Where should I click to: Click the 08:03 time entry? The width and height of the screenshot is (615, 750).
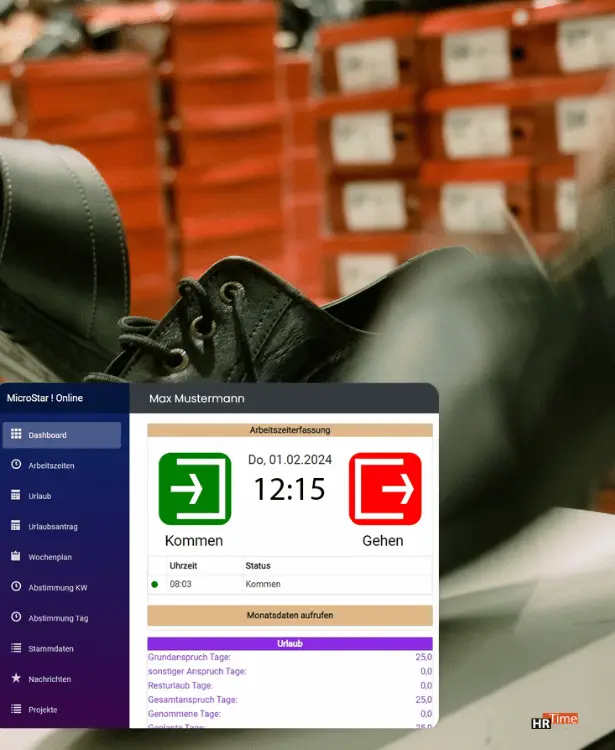[180, 584]
